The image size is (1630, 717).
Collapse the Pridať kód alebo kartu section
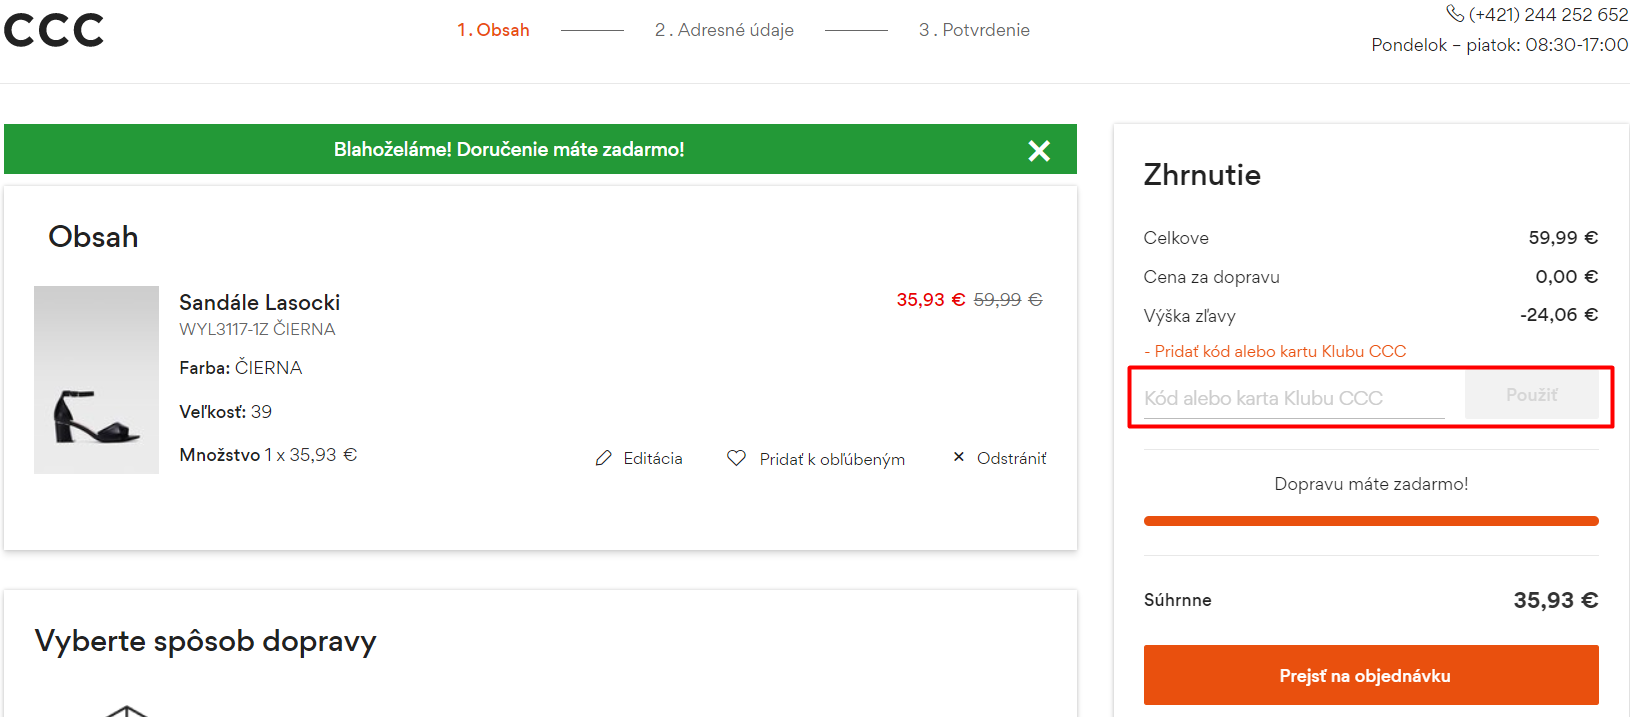(1275, 351)
